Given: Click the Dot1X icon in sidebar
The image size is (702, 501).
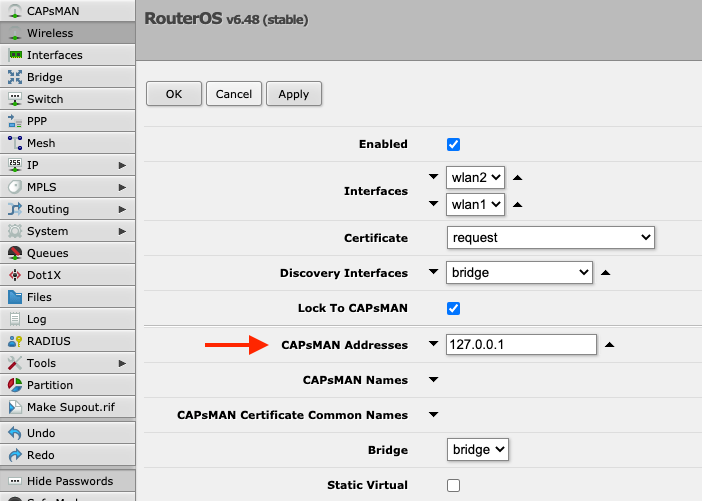Looking at the screenshot, I should click(x=15, y=275).
